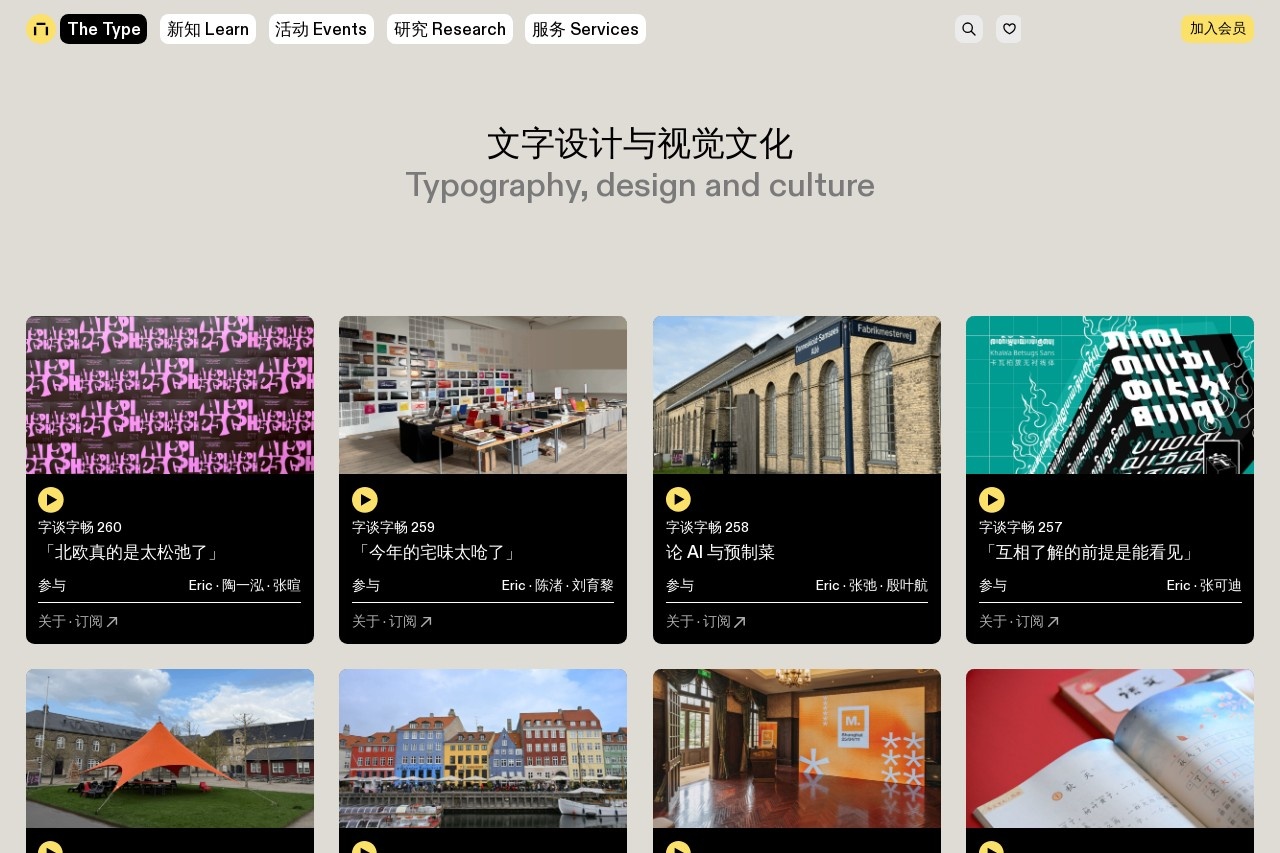Click 关于 link in episode 257 card
This screenshot has height=853, width=1280.
pos(993,622)
